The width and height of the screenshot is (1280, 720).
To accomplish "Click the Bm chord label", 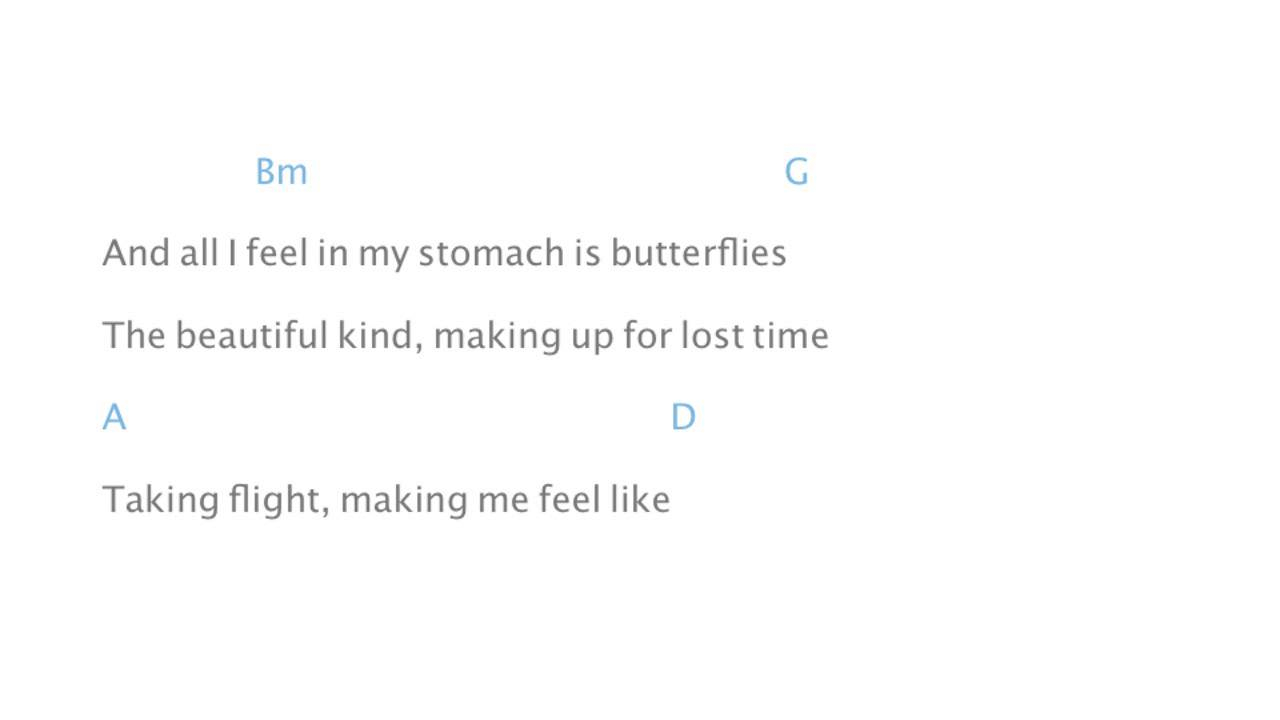I will [281, 172].
